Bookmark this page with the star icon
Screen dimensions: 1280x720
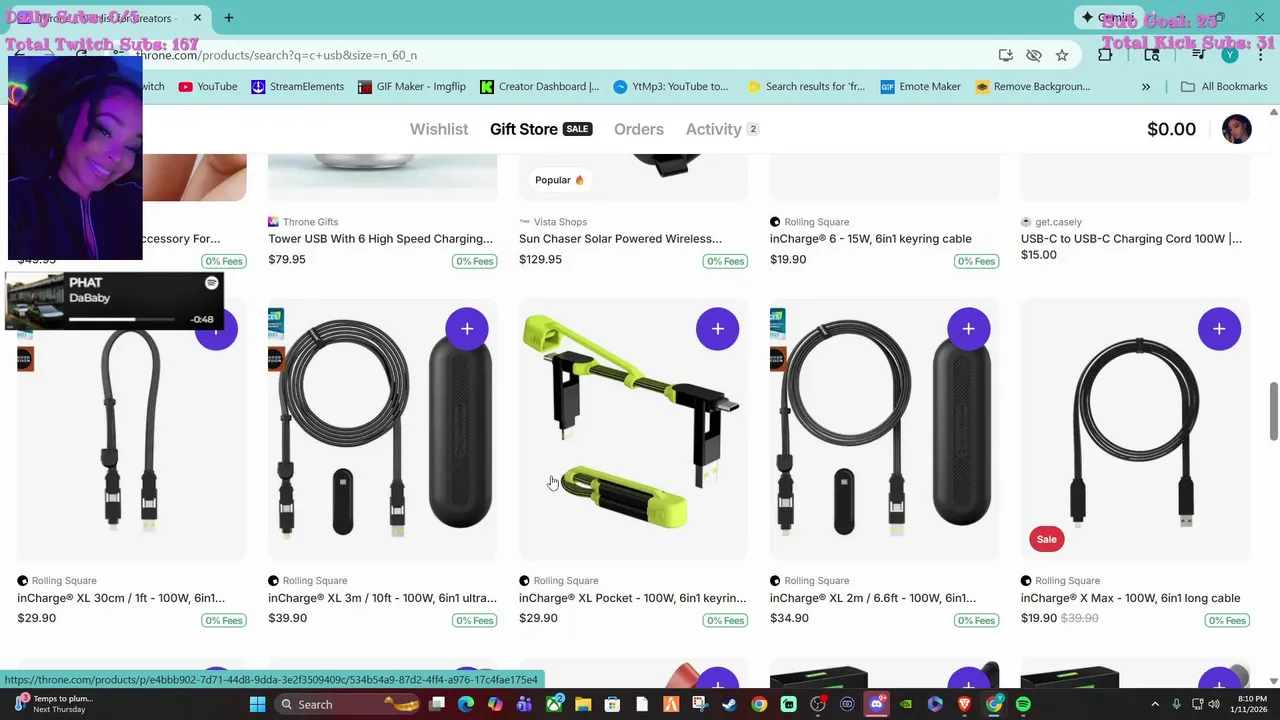coord(1062,55)
